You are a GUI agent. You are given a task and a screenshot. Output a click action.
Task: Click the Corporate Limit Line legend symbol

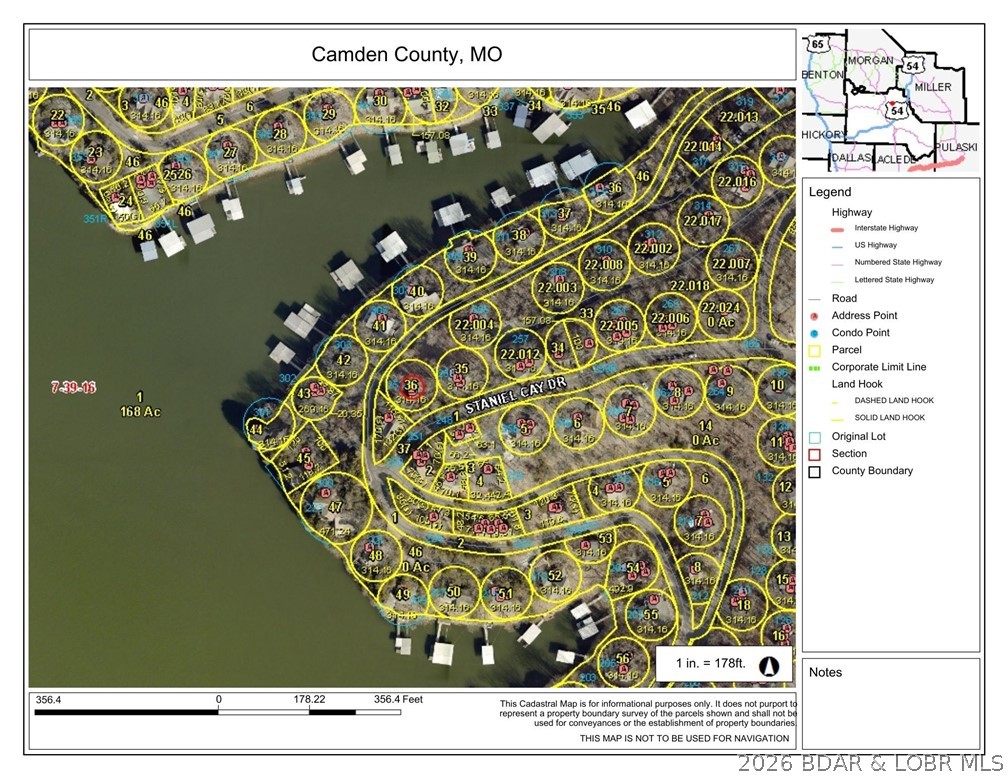[x=815, y=368]
